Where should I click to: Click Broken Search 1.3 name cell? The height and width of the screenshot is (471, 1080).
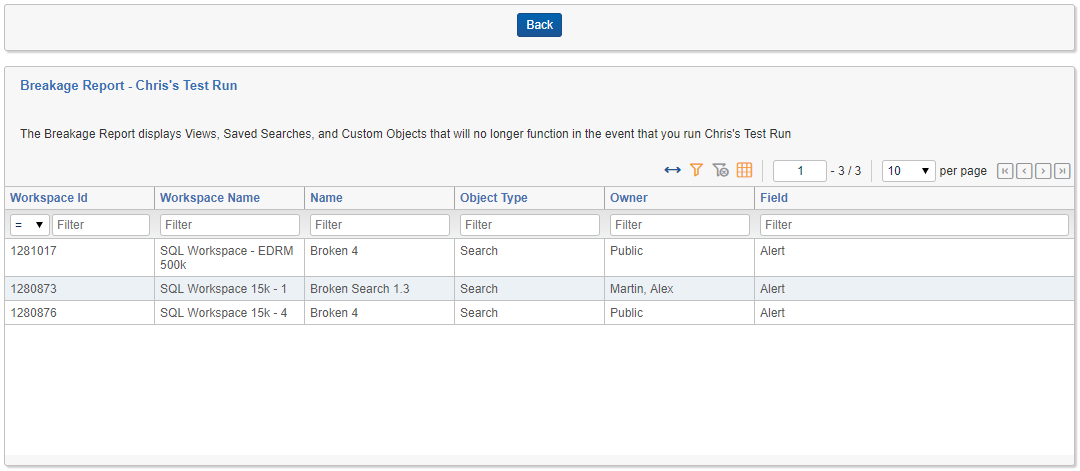tap(380, 289)
